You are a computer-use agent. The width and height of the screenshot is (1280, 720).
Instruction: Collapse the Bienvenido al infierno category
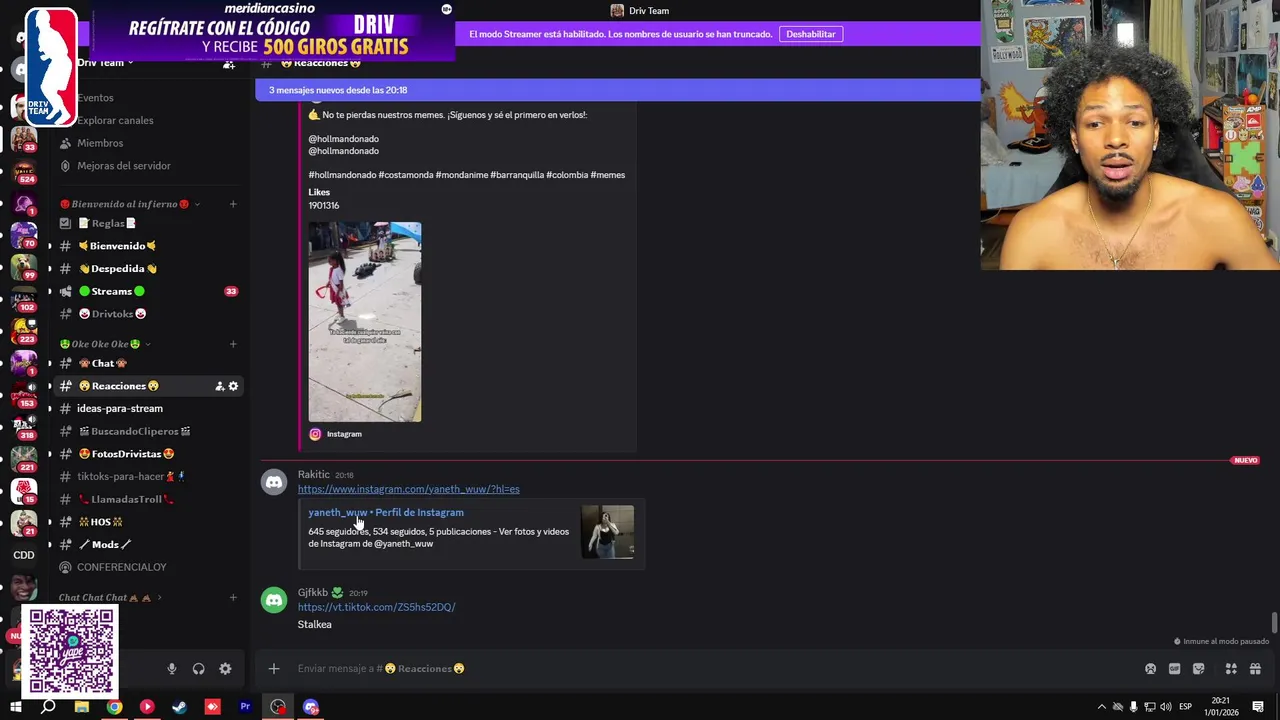click(130, 204)
